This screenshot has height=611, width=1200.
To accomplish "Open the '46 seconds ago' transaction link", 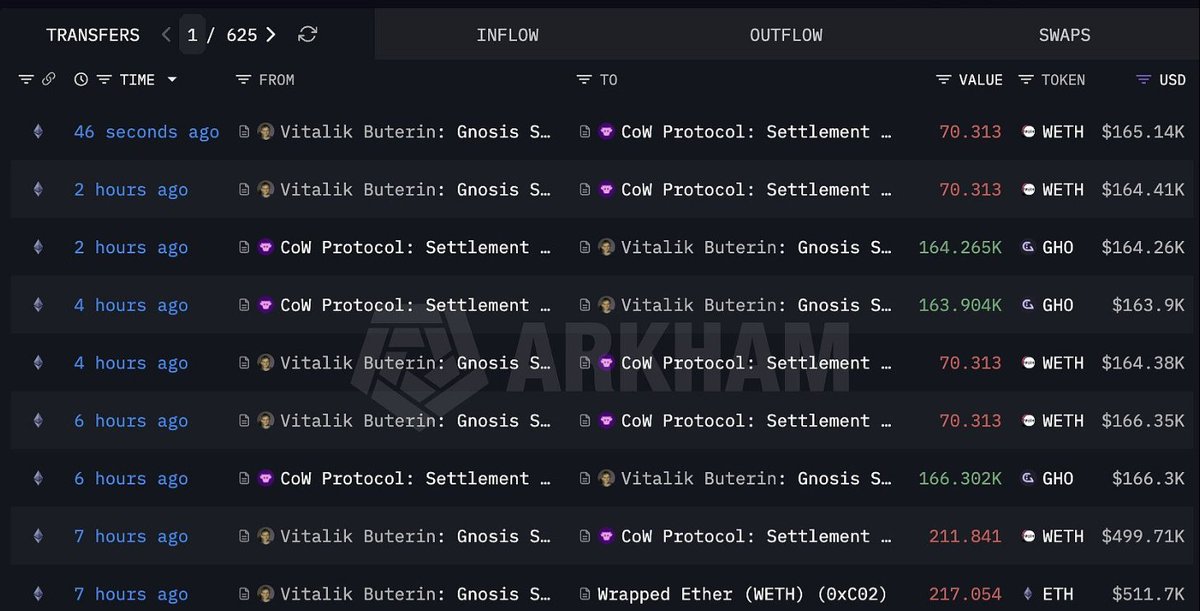I will click(146, 132).
